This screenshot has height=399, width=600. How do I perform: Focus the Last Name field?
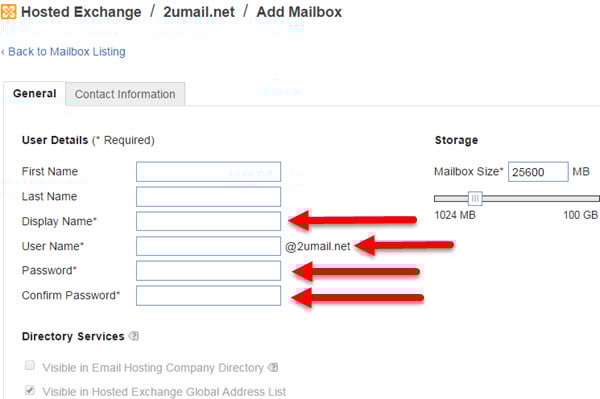[x=208, y=197]
